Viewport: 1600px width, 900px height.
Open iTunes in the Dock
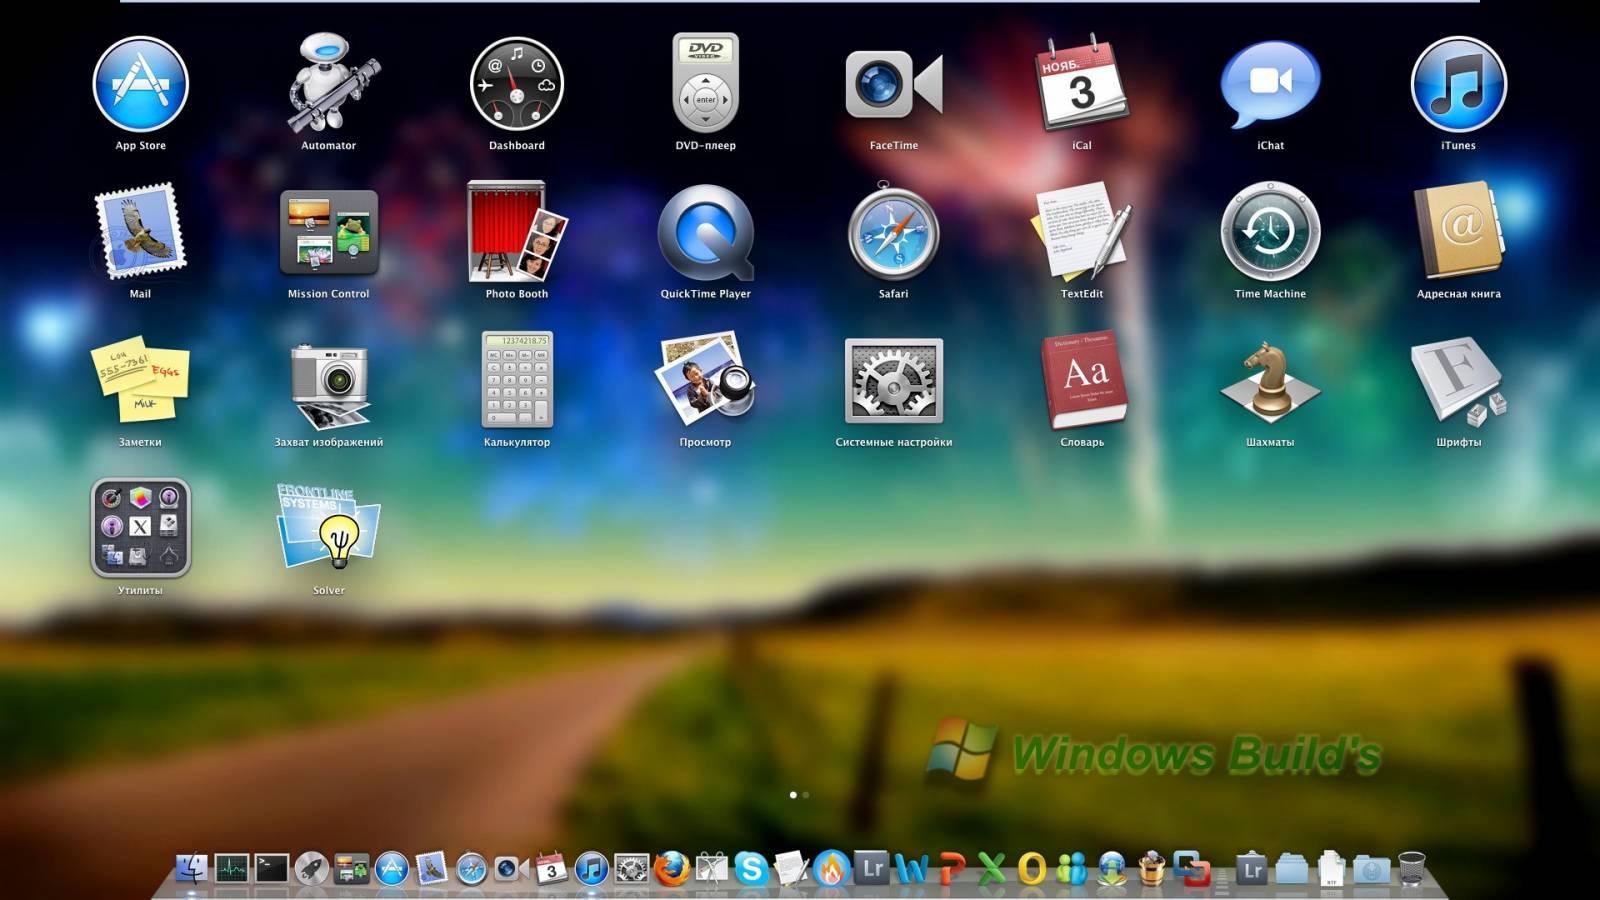point(591,869)
